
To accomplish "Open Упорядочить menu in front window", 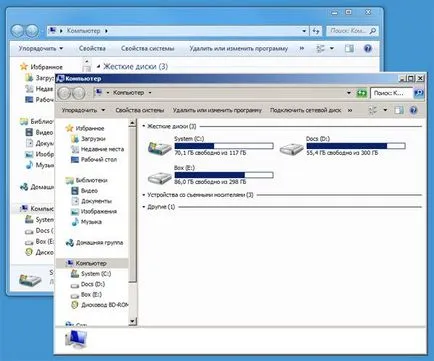I will pos(83,110).
